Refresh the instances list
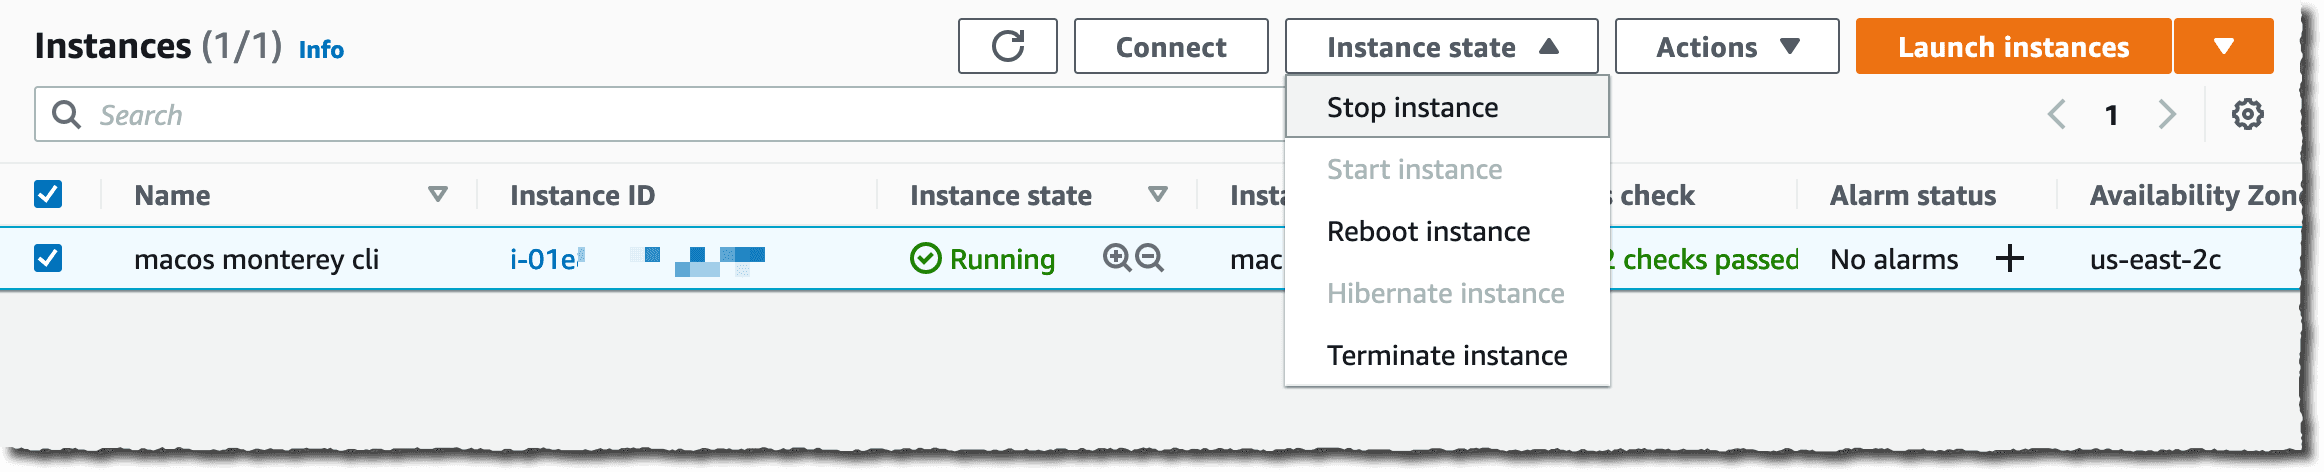Viewport: 2324px width, 472px height. [x=1007, y=46]
